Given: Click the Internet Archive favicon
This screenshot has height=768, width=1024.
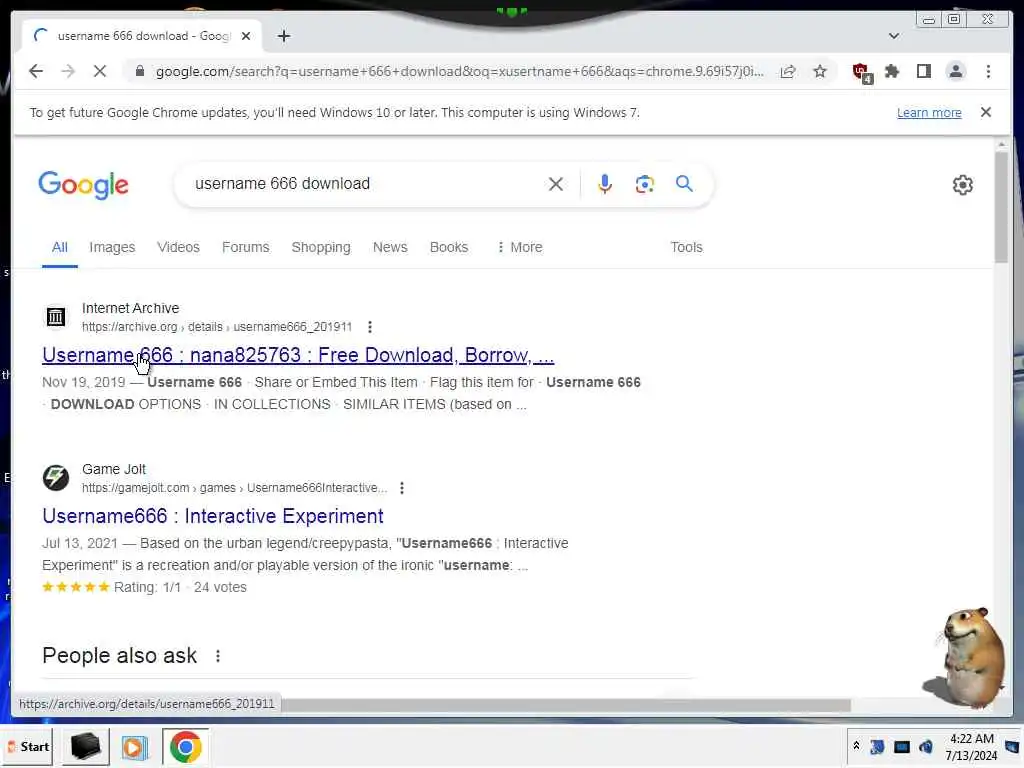Looking at the screenshot, I should [x=56, y=317].
